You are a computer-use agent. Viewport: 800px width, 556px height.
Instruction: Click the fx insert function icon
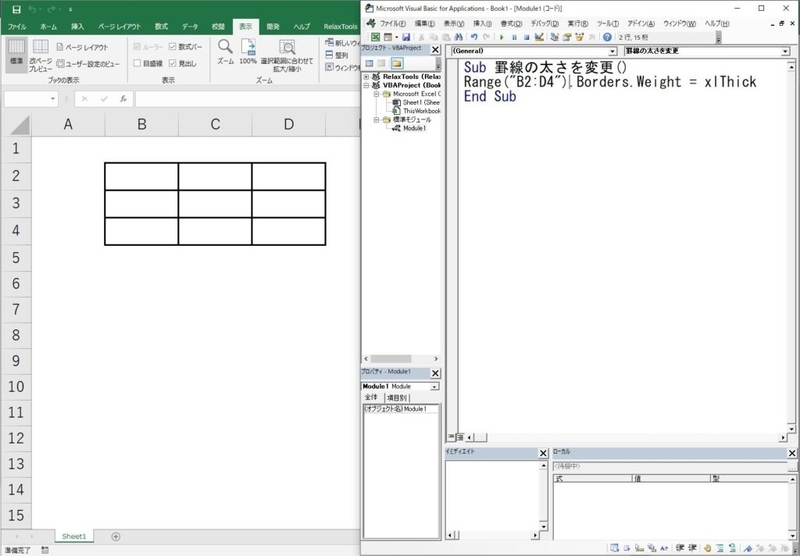[123, 99]
